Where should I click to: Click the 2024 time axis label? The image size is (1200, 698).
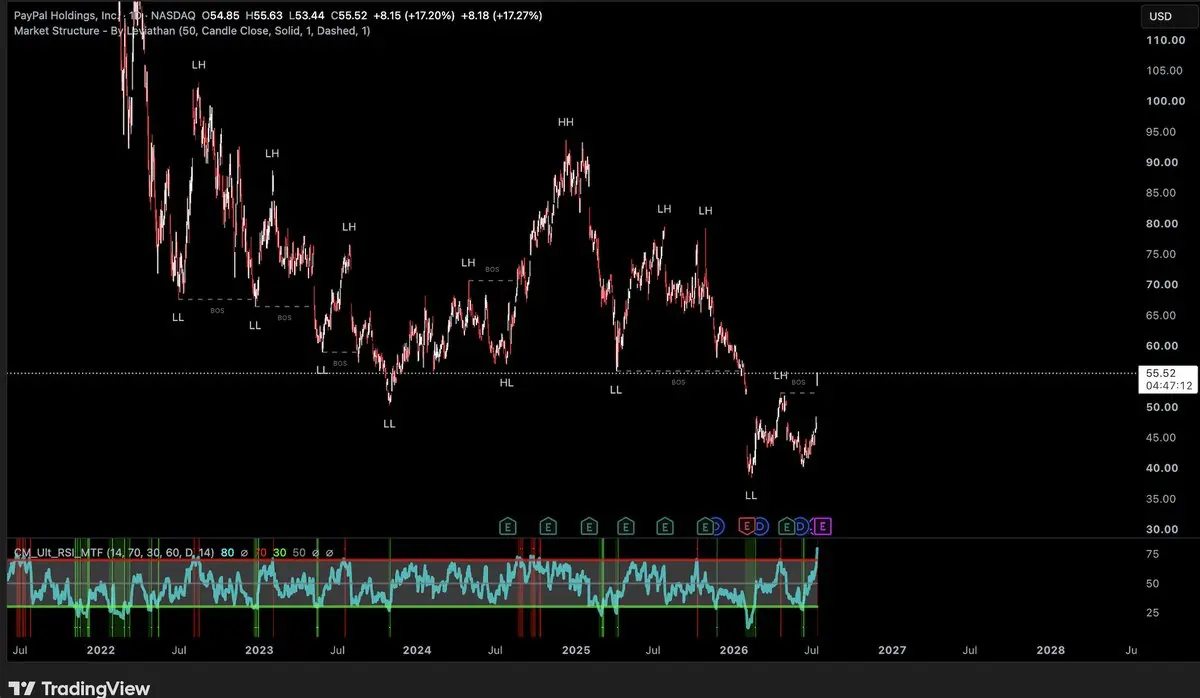416,650
